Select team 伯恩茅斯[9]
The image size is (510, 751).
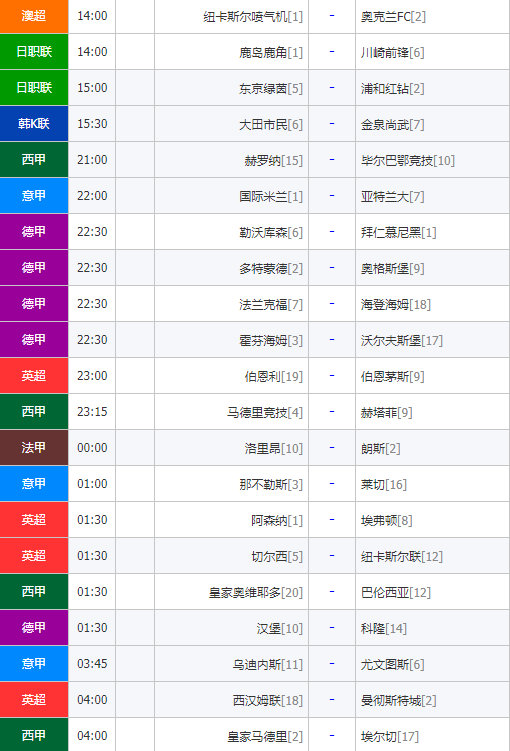coord(393,376)
